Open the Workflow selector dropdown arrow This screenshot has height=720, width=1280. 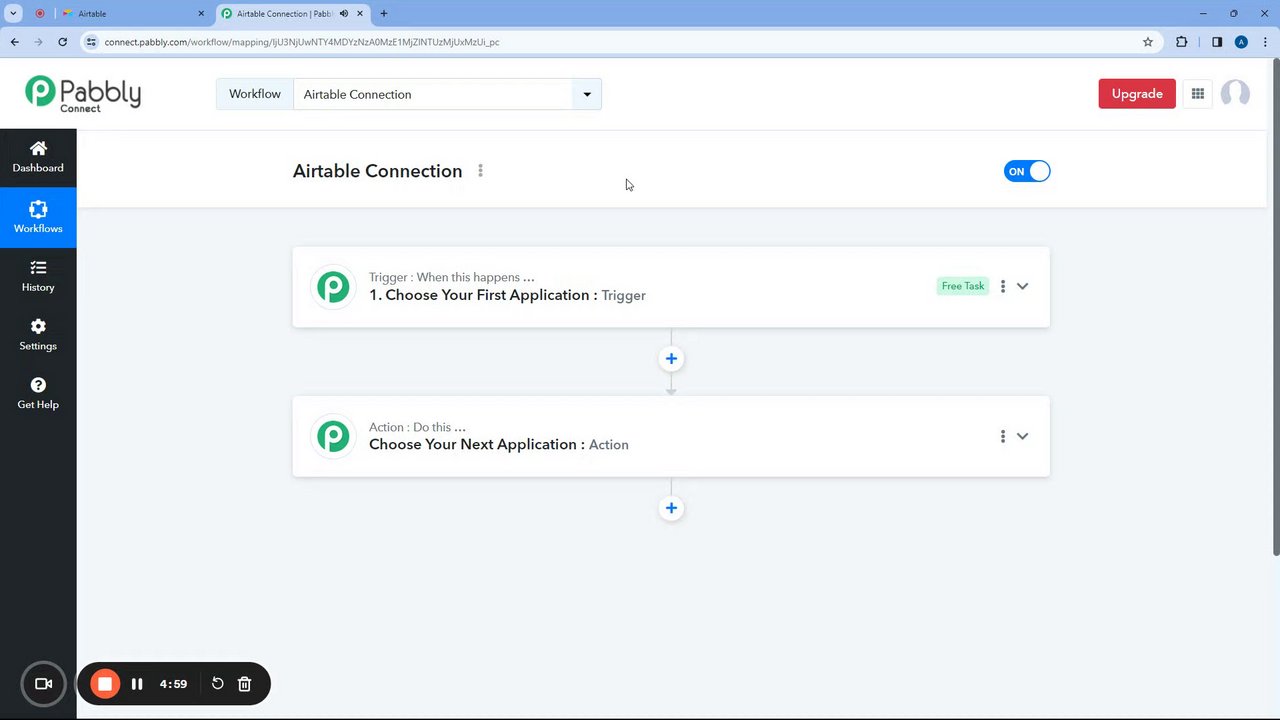pyautogui.click(x=587, y=94)
